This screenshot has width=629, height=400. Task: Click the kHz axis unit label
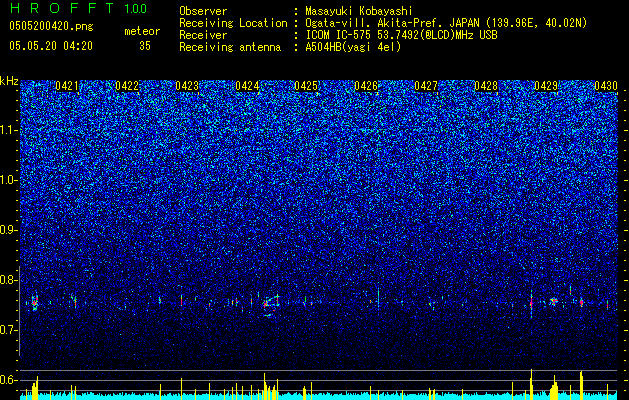click(9, 81)
